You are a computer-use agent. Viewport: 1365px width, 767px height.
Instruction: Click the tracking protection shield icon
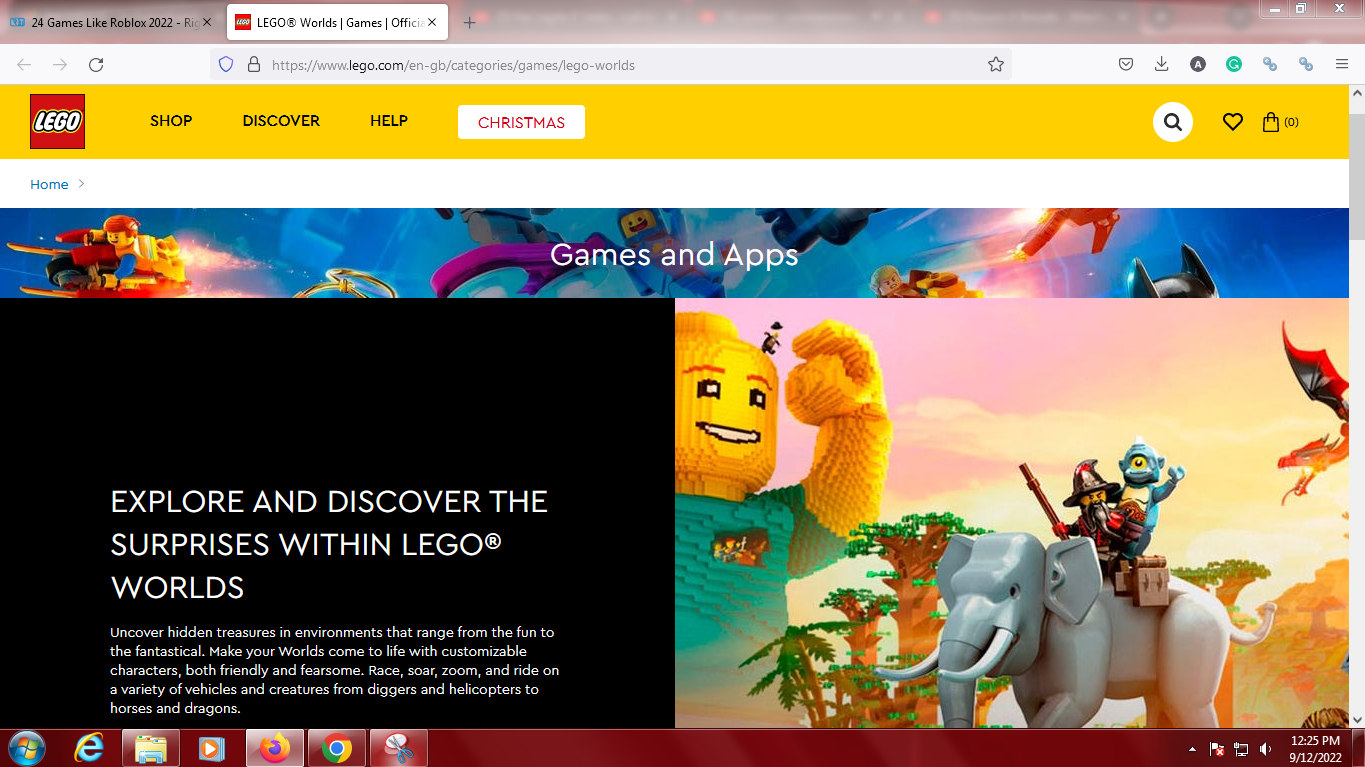[x=226, y=65]
